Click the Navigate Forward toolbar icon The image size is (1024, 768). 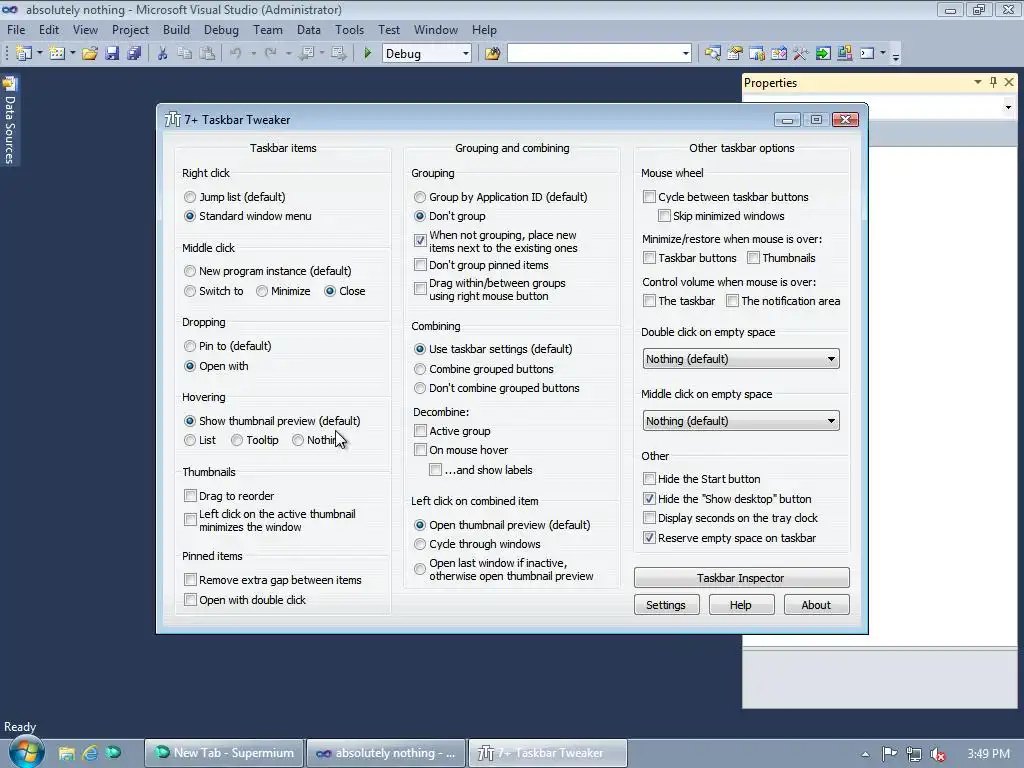(x=338, y=54)
